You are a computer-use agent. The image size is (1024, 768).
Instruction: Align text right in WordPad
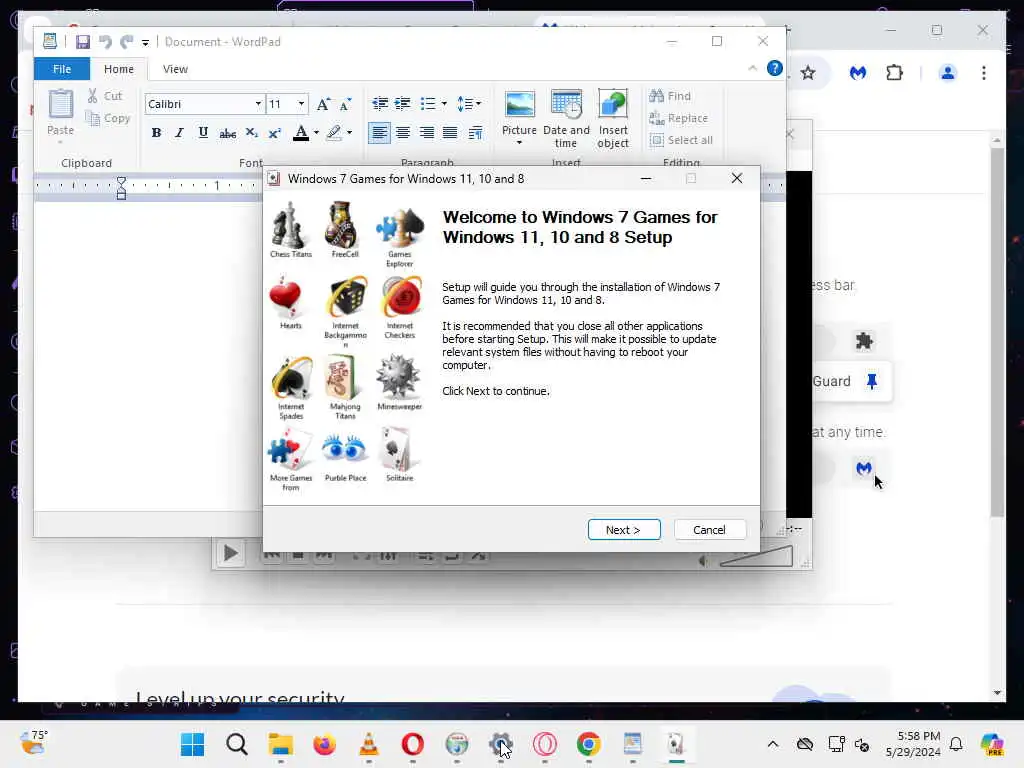pos(426,133)
